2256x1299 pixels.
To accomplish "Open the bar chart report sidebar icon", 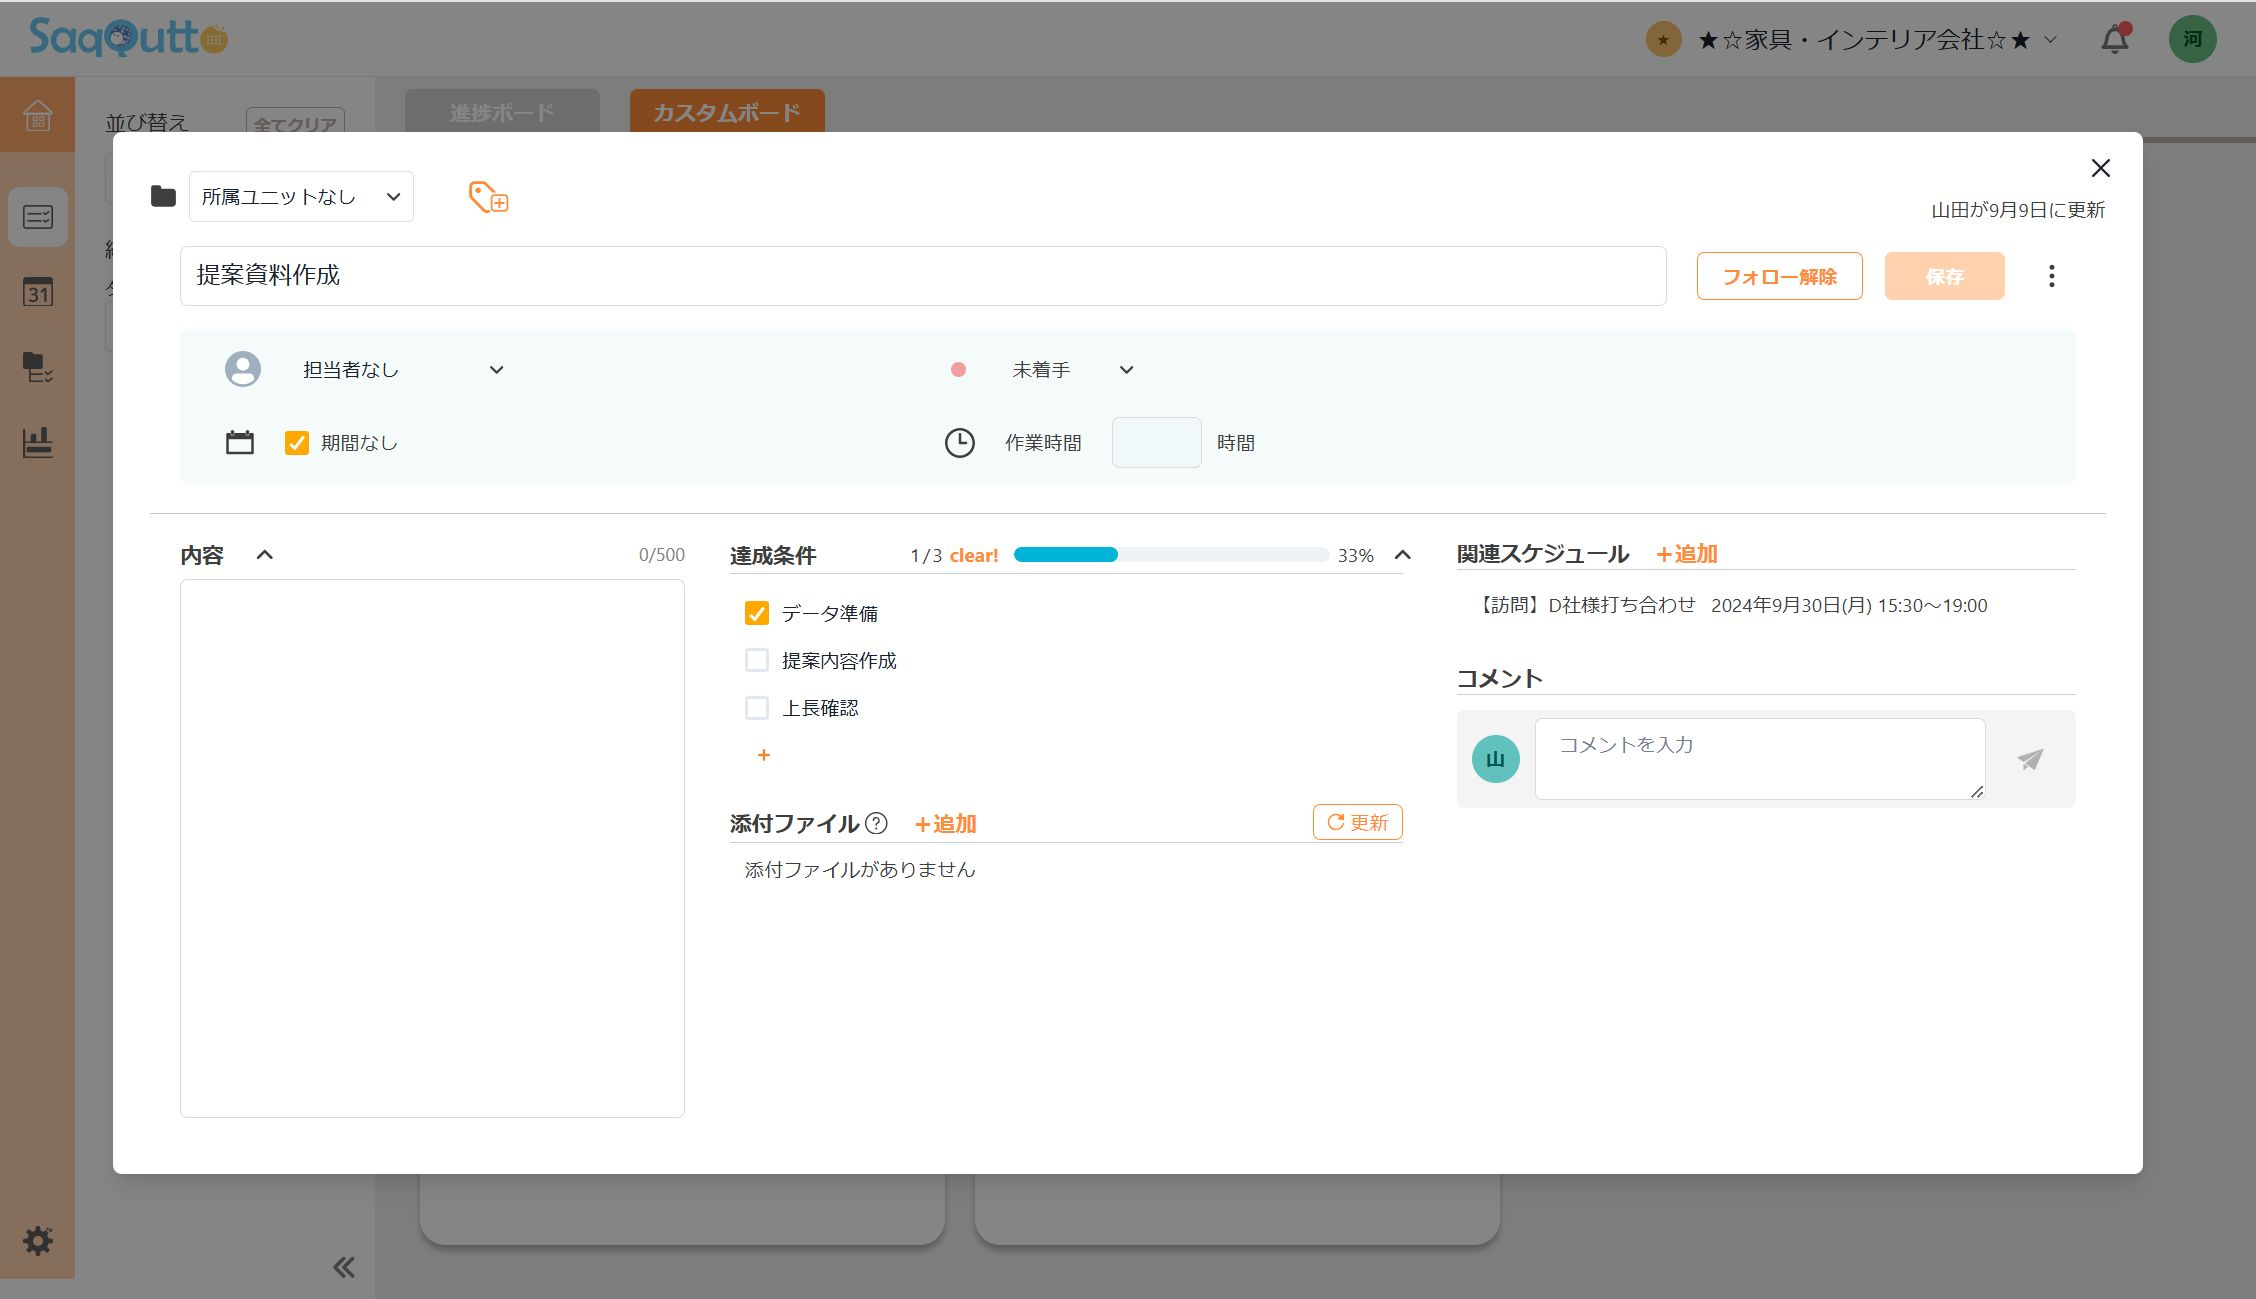I will point(38,442).
